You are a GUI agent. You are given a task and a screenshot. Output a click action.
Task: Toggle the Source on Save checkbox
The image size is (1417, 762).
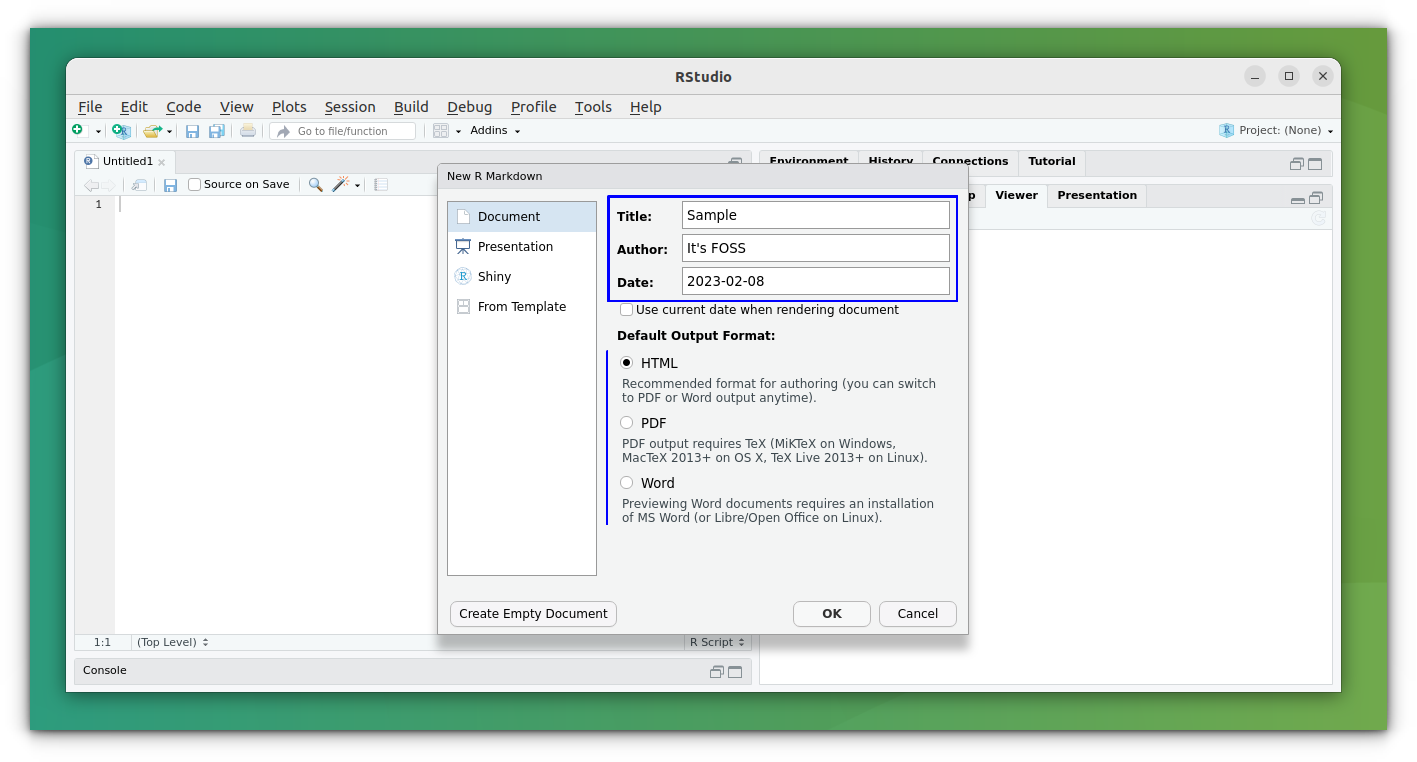tap(195, 185)
